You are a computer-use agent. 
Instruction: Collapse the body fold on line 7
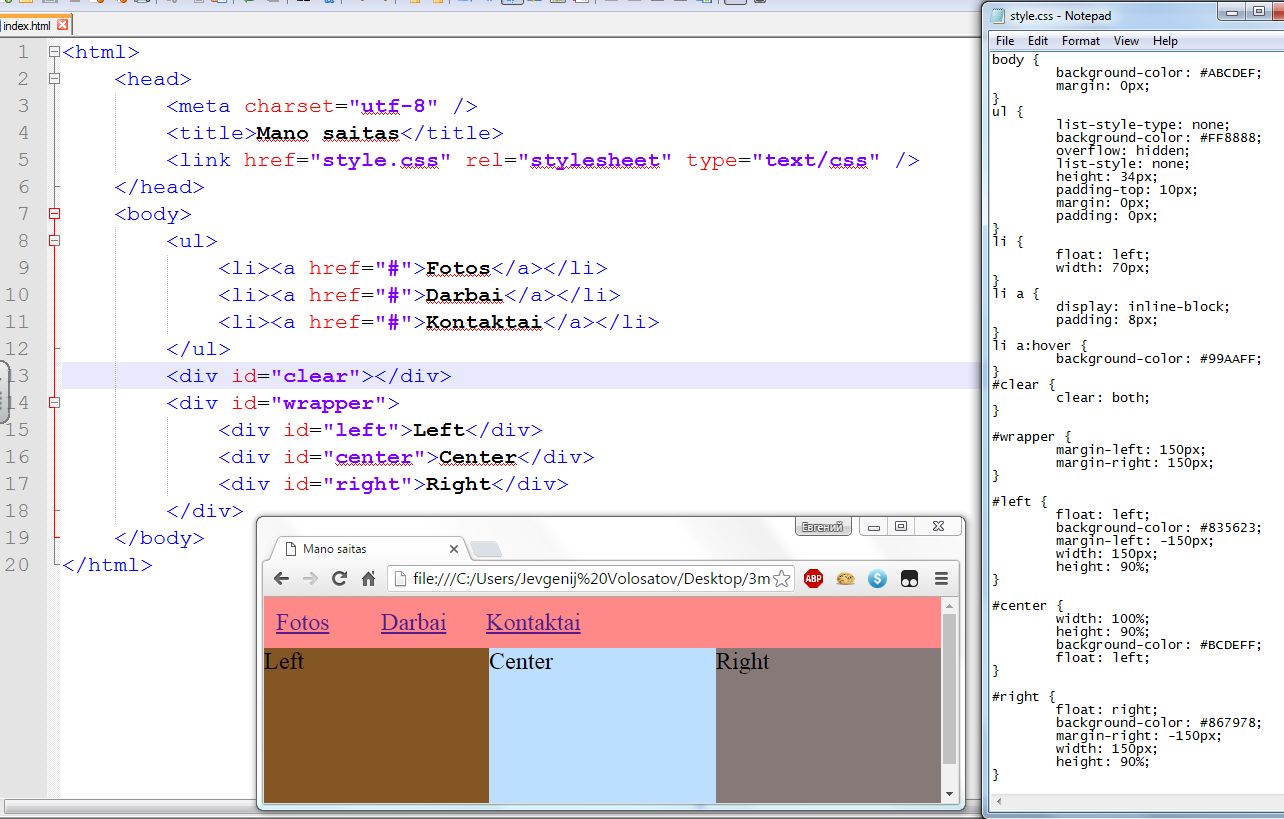(x=54, y=213)
